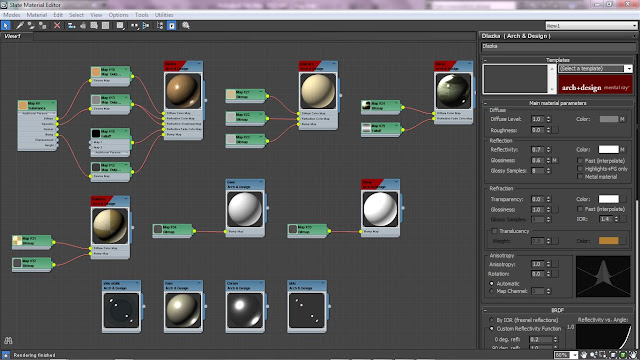640x360 pixels.
Task: Open the Select a template dropdown
Action: [x=595, y=69]
